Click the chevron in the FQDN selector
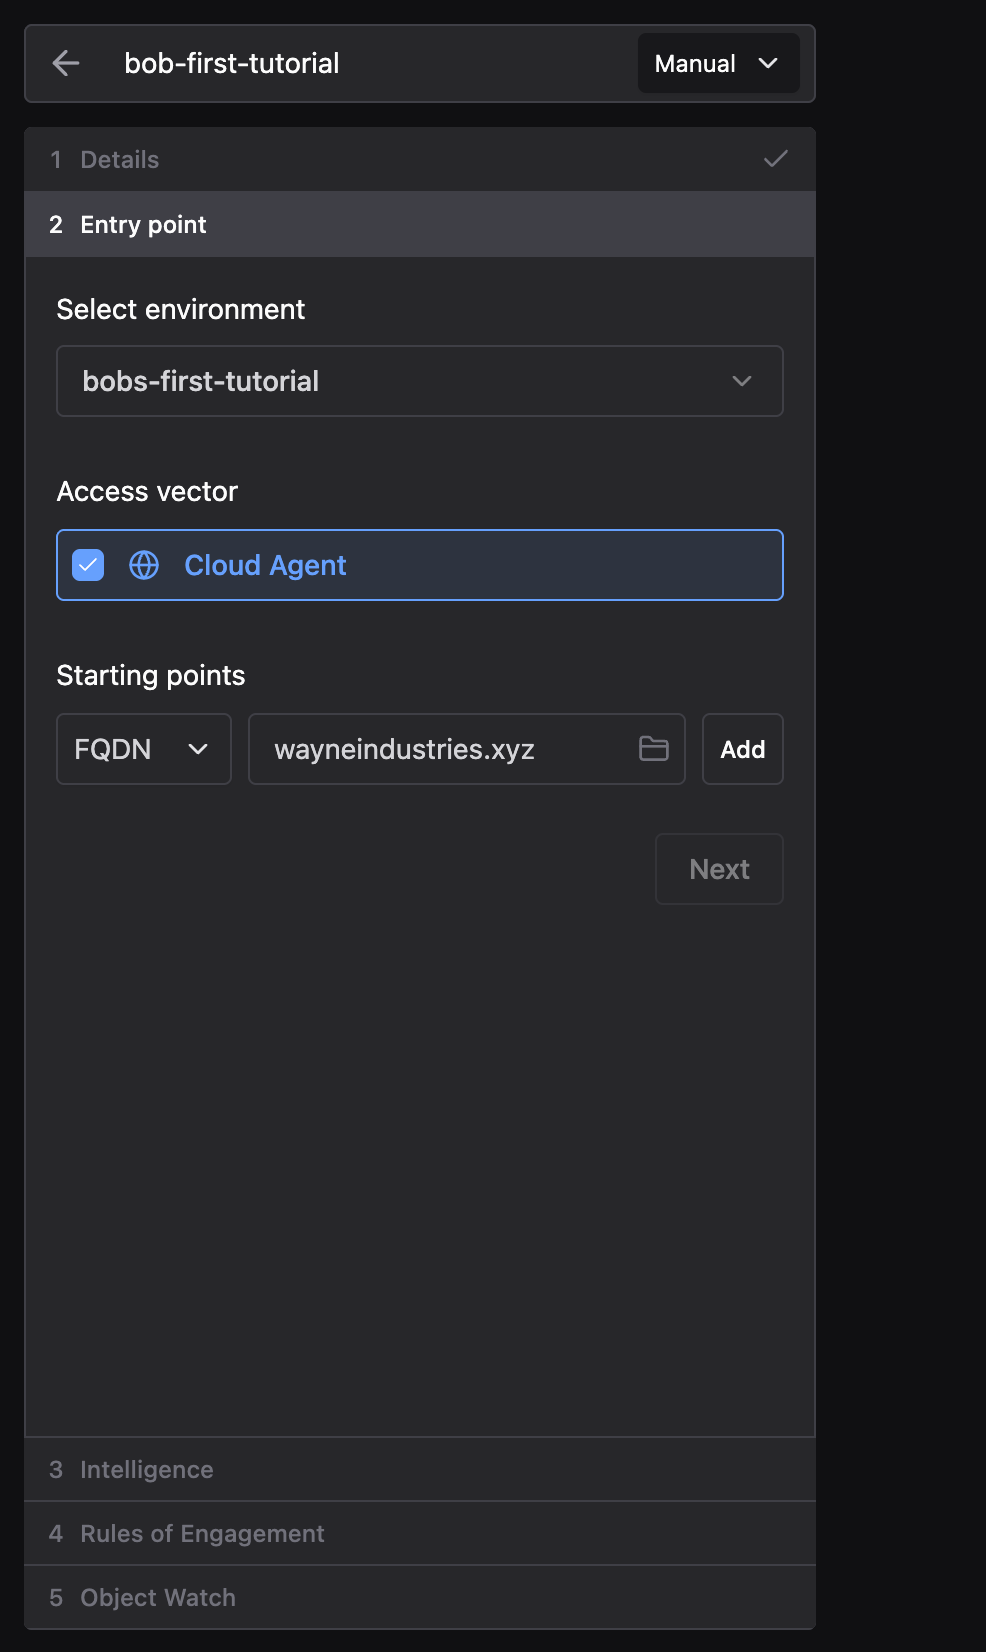Screen dimensions: 986x1652 pos(197,749)
